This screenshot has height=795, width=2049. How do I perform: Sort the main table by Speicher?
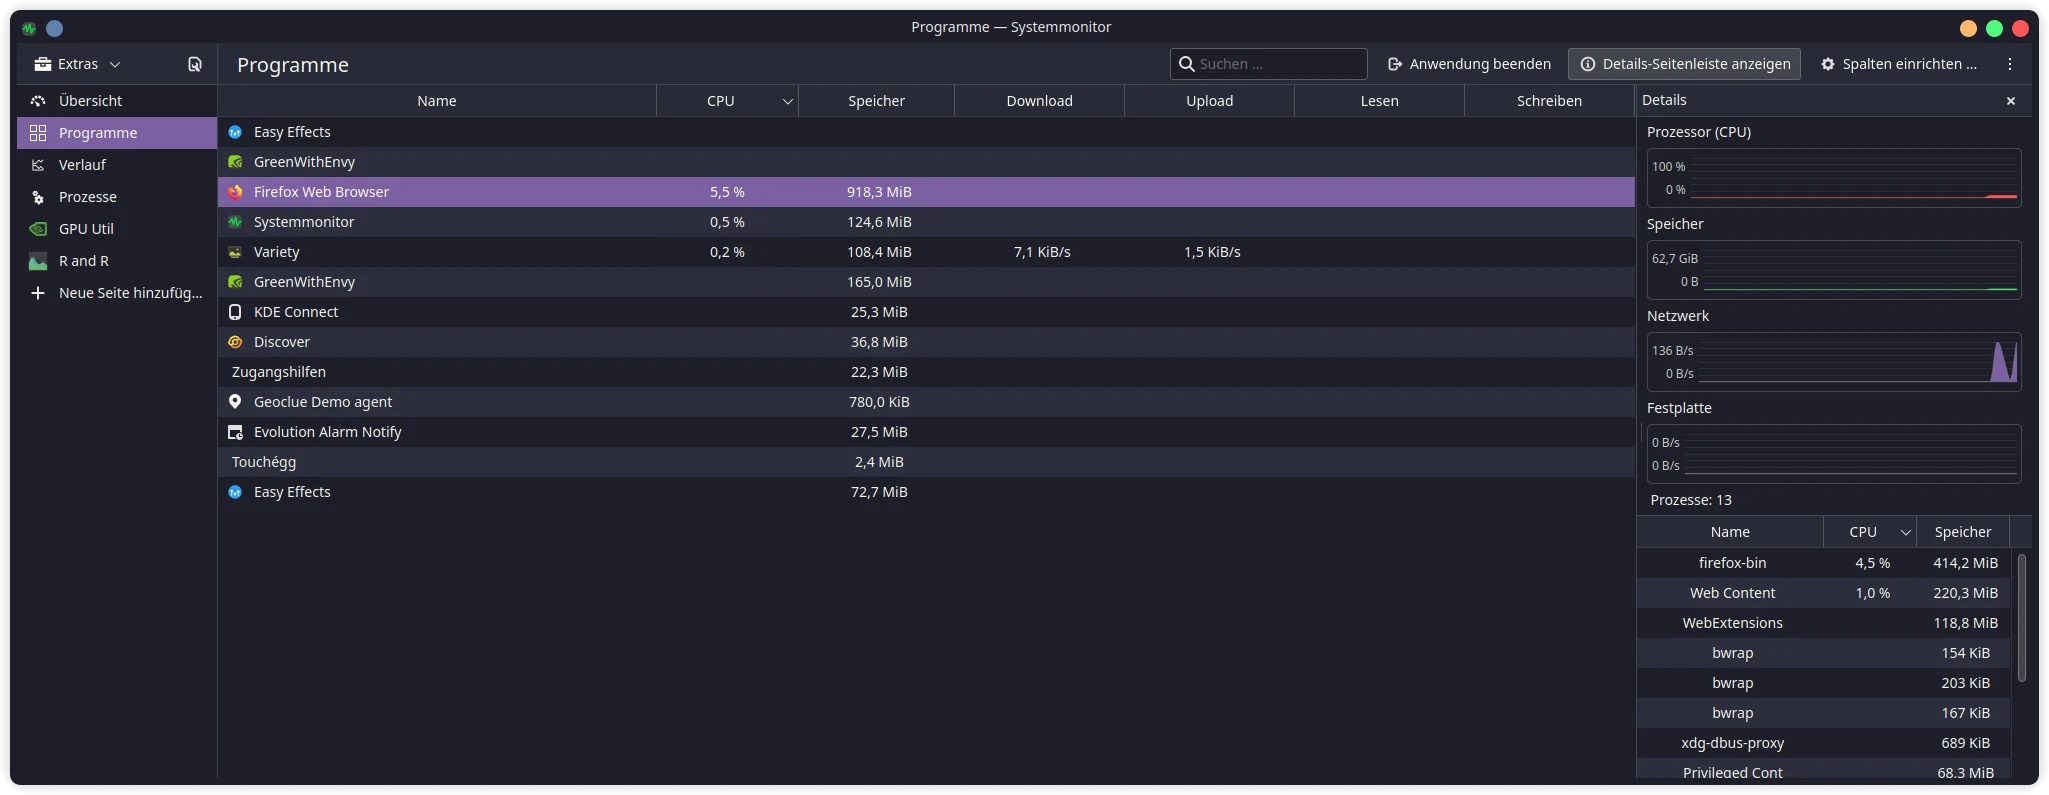(876, 101)
